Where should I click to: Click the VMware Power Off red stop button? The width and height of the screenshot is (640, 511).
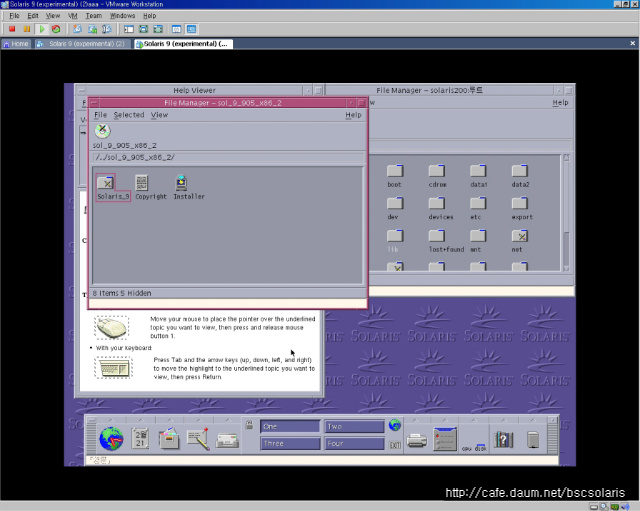point(12,29)
